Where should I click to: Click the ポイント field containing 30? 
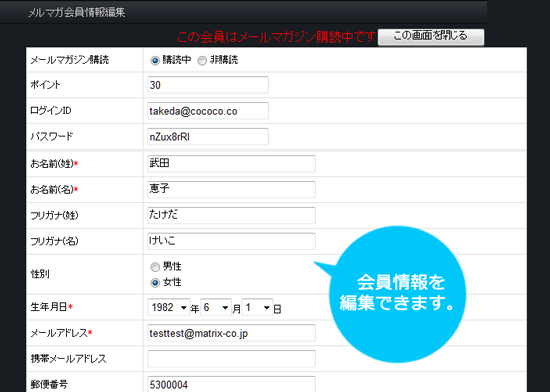coord(208,85)
